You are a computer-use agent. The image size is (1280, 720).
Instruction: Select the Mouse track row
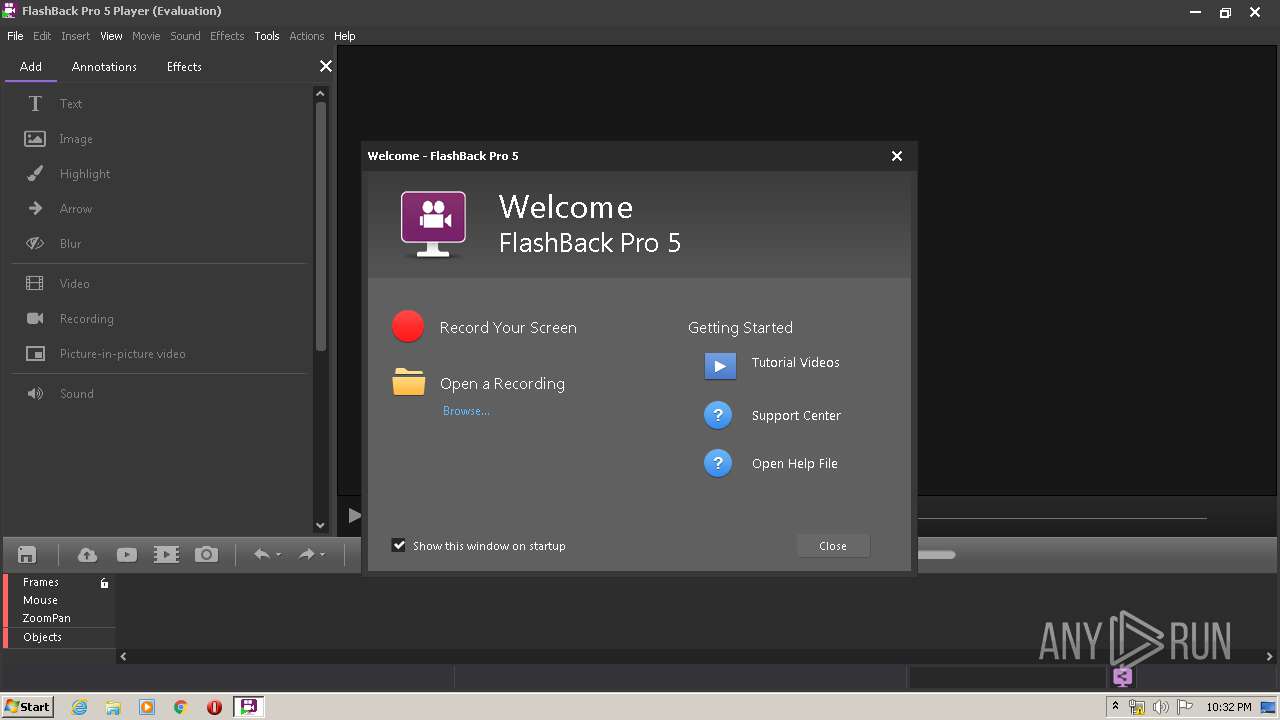coord(59,600)
